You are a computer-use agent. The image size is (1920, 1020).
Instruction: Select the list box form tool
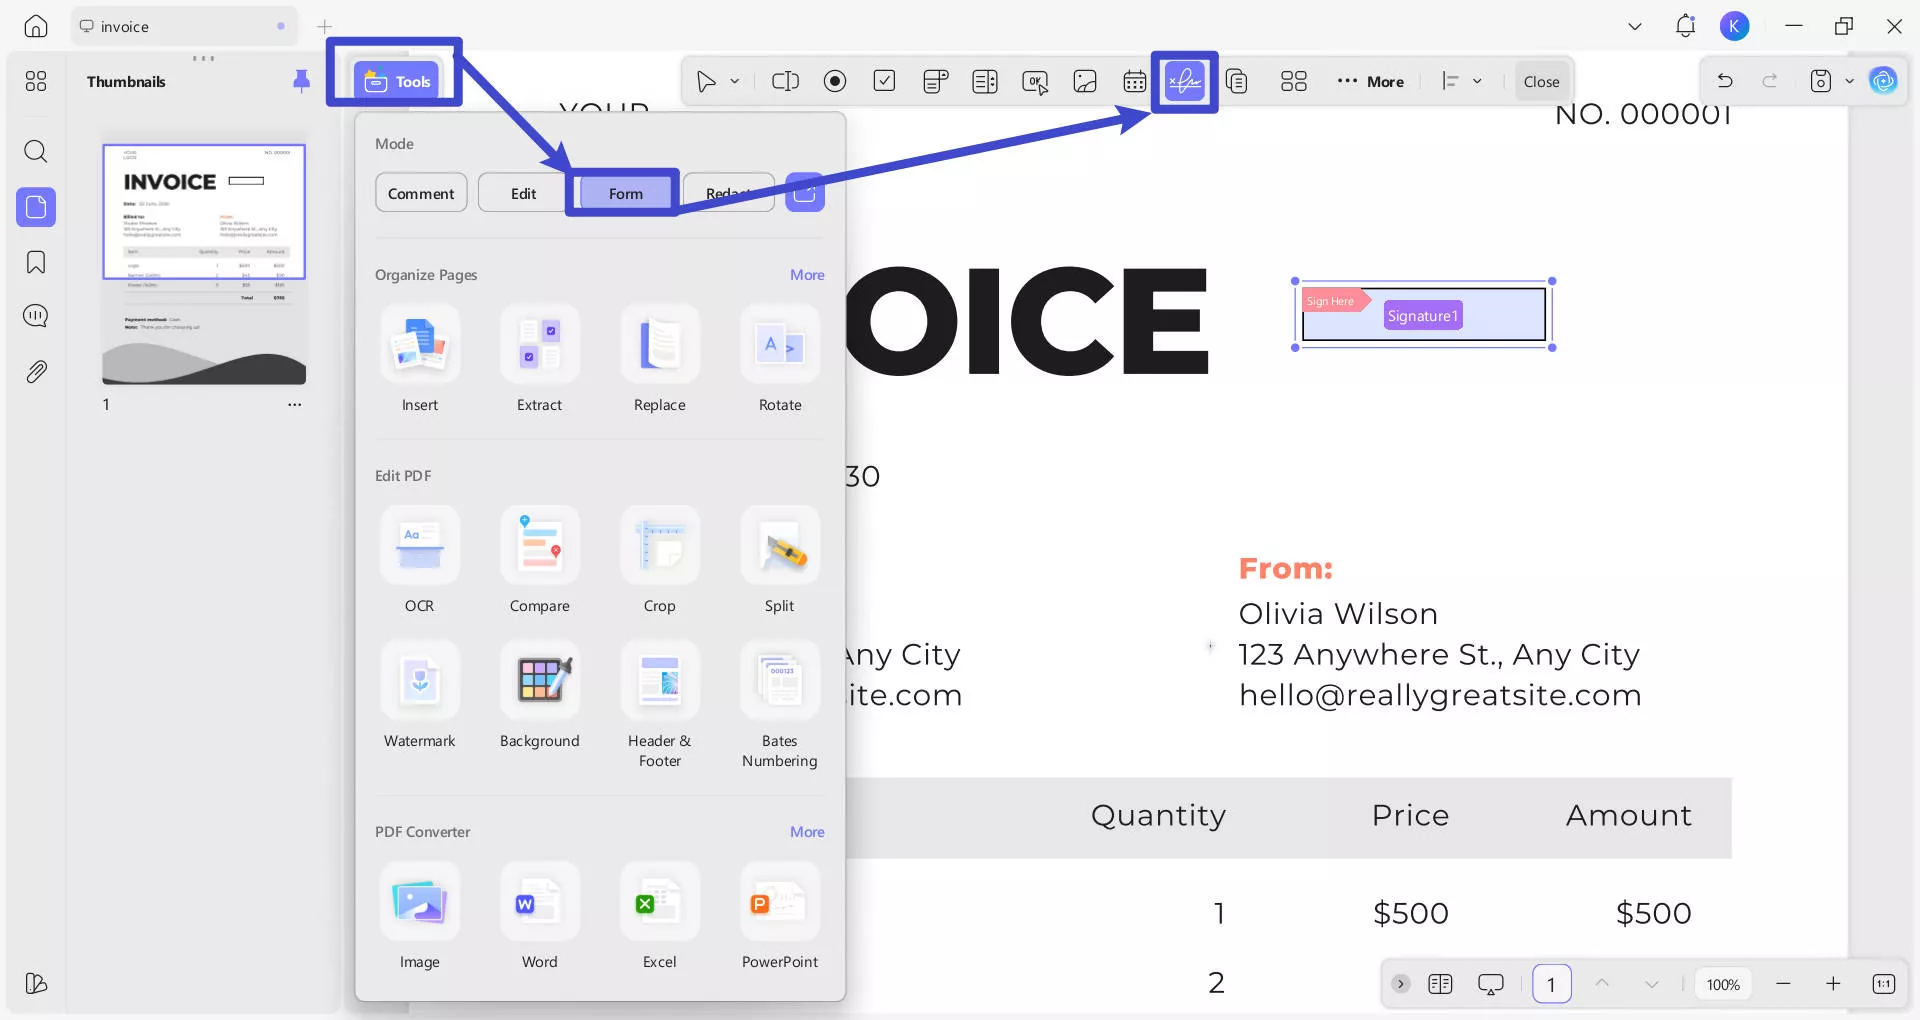pyautogui.click(x=985, y=81)
